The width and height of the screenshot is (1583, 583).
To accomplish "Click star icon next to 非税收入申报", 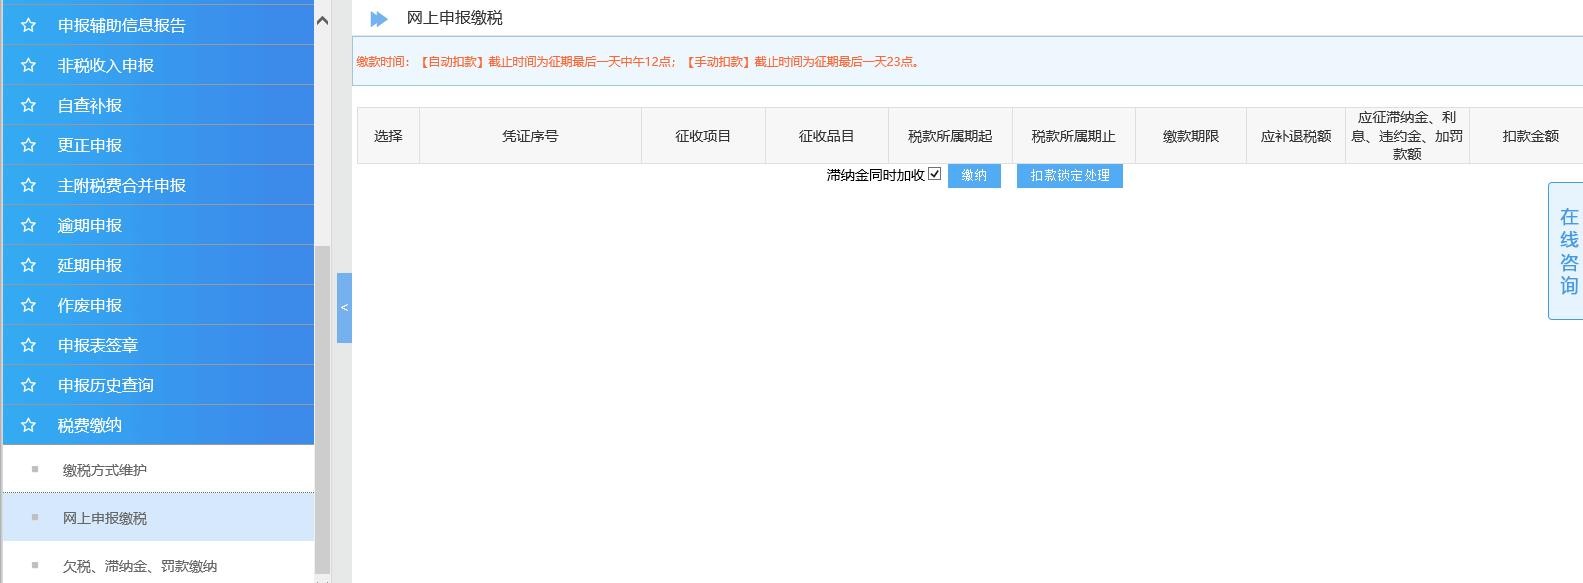I will [28, 65].
